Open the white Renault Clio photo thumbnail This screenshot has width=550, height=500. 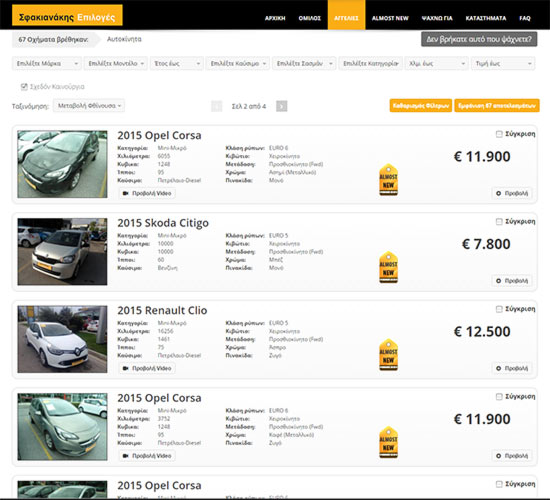[62, 339]
